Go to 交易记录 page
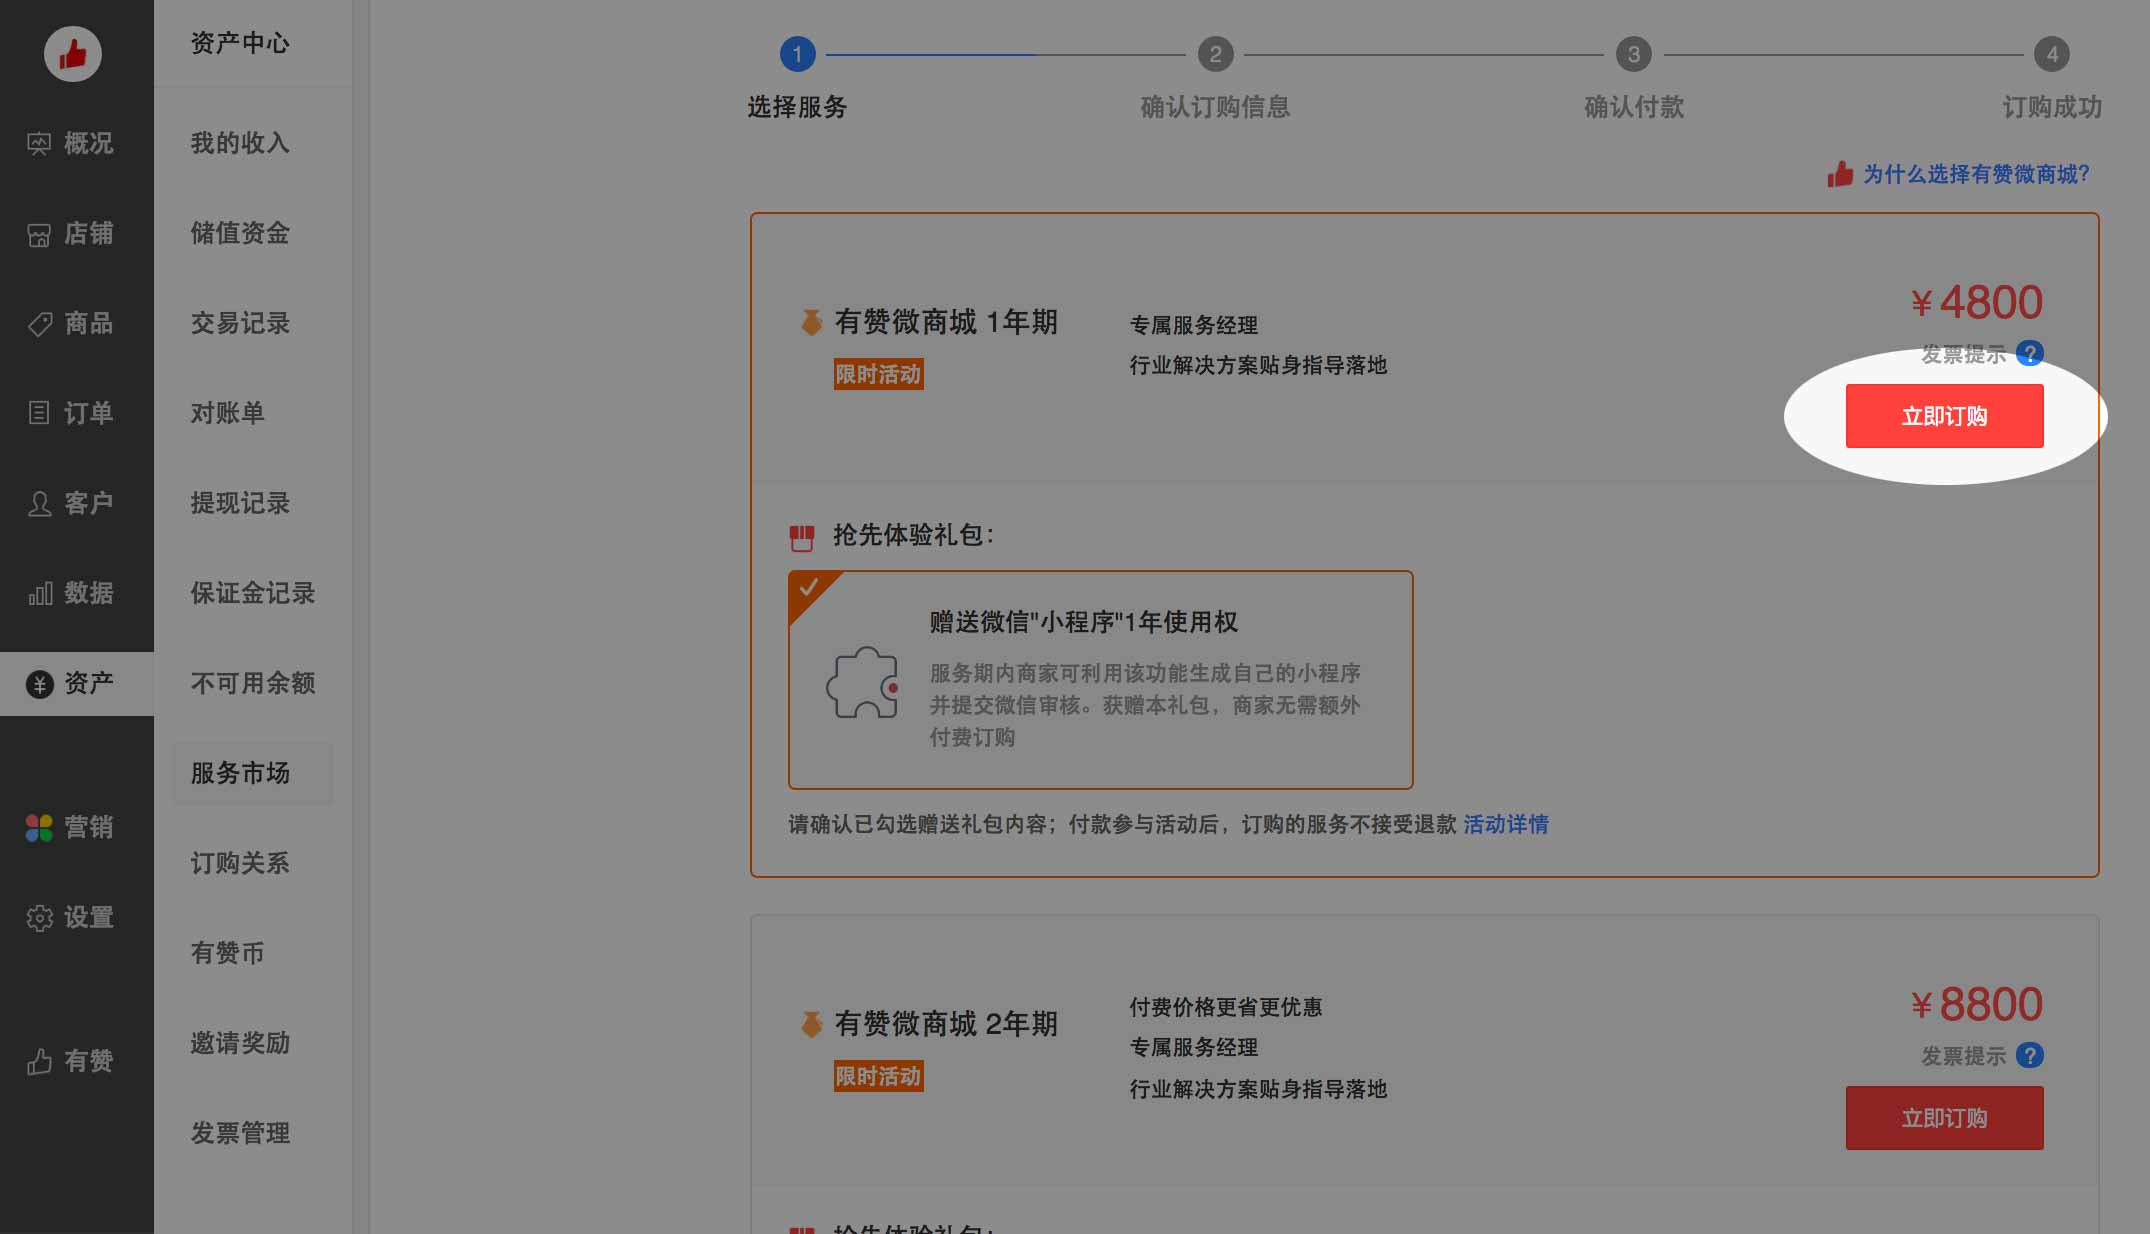This screenshot has width=2150, height=1234. tap(240, 323)
